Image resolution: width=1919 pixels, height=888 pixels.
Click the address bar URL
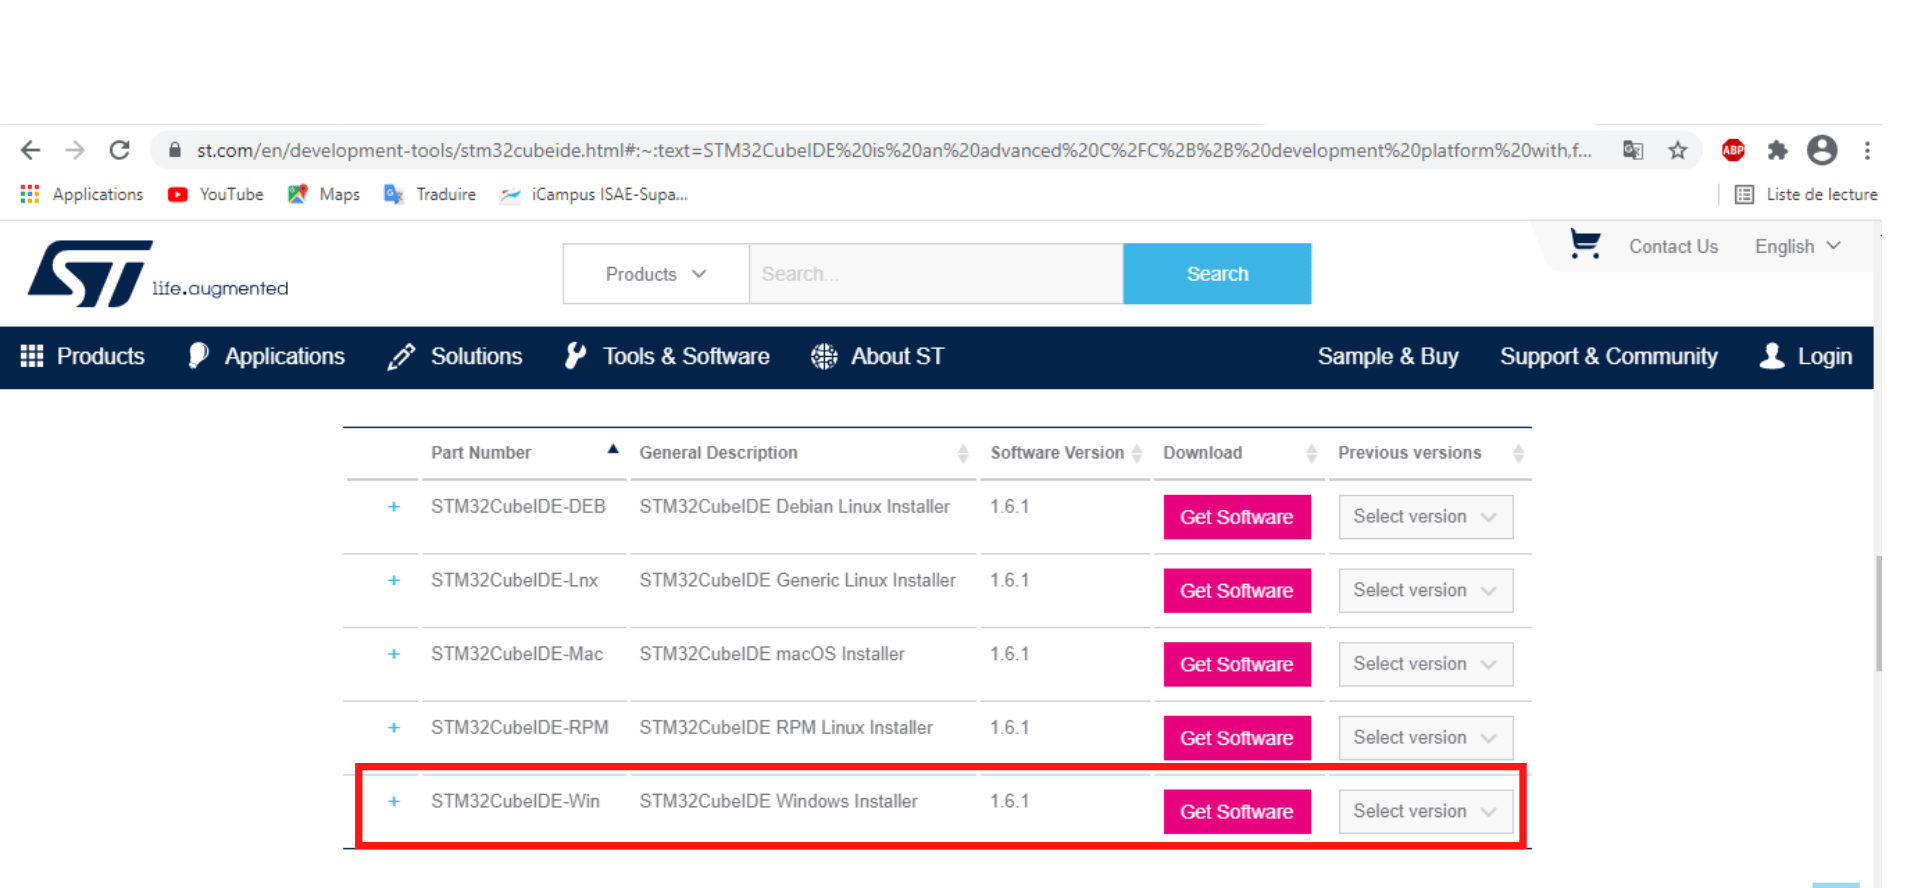[x=893, y=150]
